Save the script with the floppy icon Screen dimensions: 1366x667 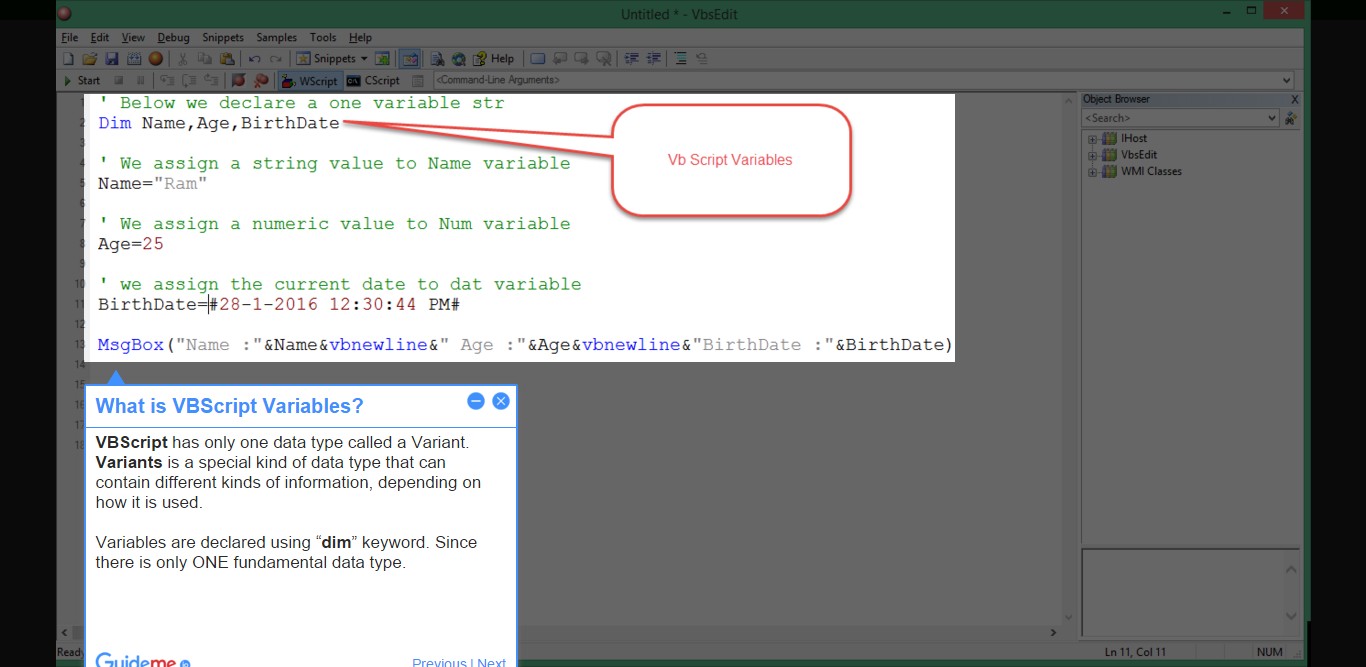point(112,59)
